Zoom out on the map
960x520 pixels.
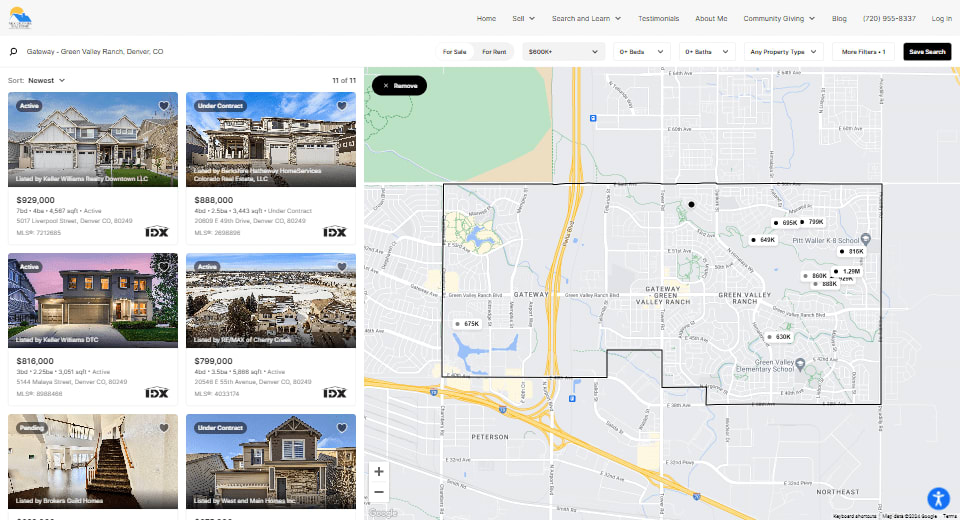click(x=379, y=492)
